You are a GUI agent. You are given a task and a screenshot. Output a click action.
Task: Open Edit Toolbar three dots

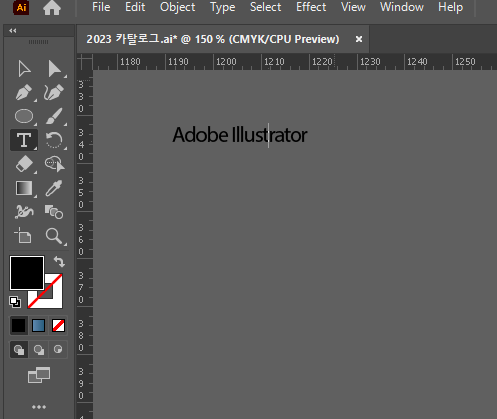pos(39,407)
